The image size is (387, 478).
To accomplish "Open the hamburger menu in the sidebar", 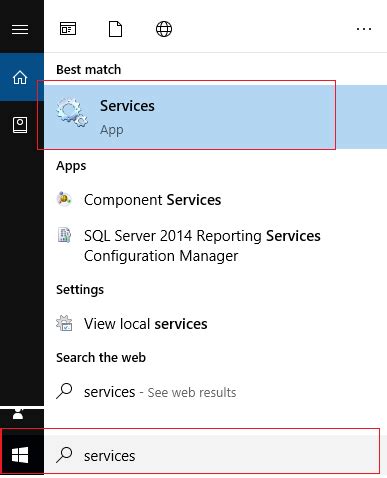I will click(x=20, y=29).
